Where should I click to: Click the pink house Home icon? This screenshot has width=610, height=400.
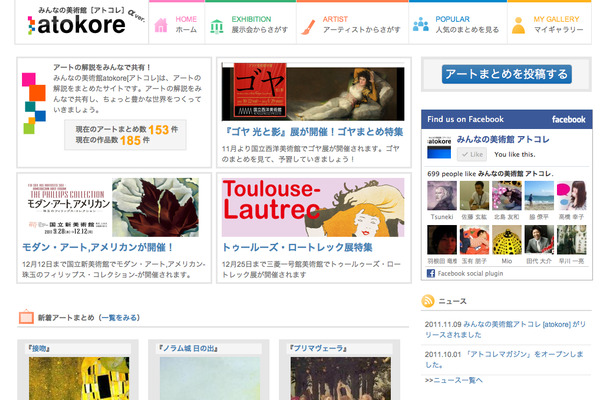pyautogui.click(x=161, y=25)
